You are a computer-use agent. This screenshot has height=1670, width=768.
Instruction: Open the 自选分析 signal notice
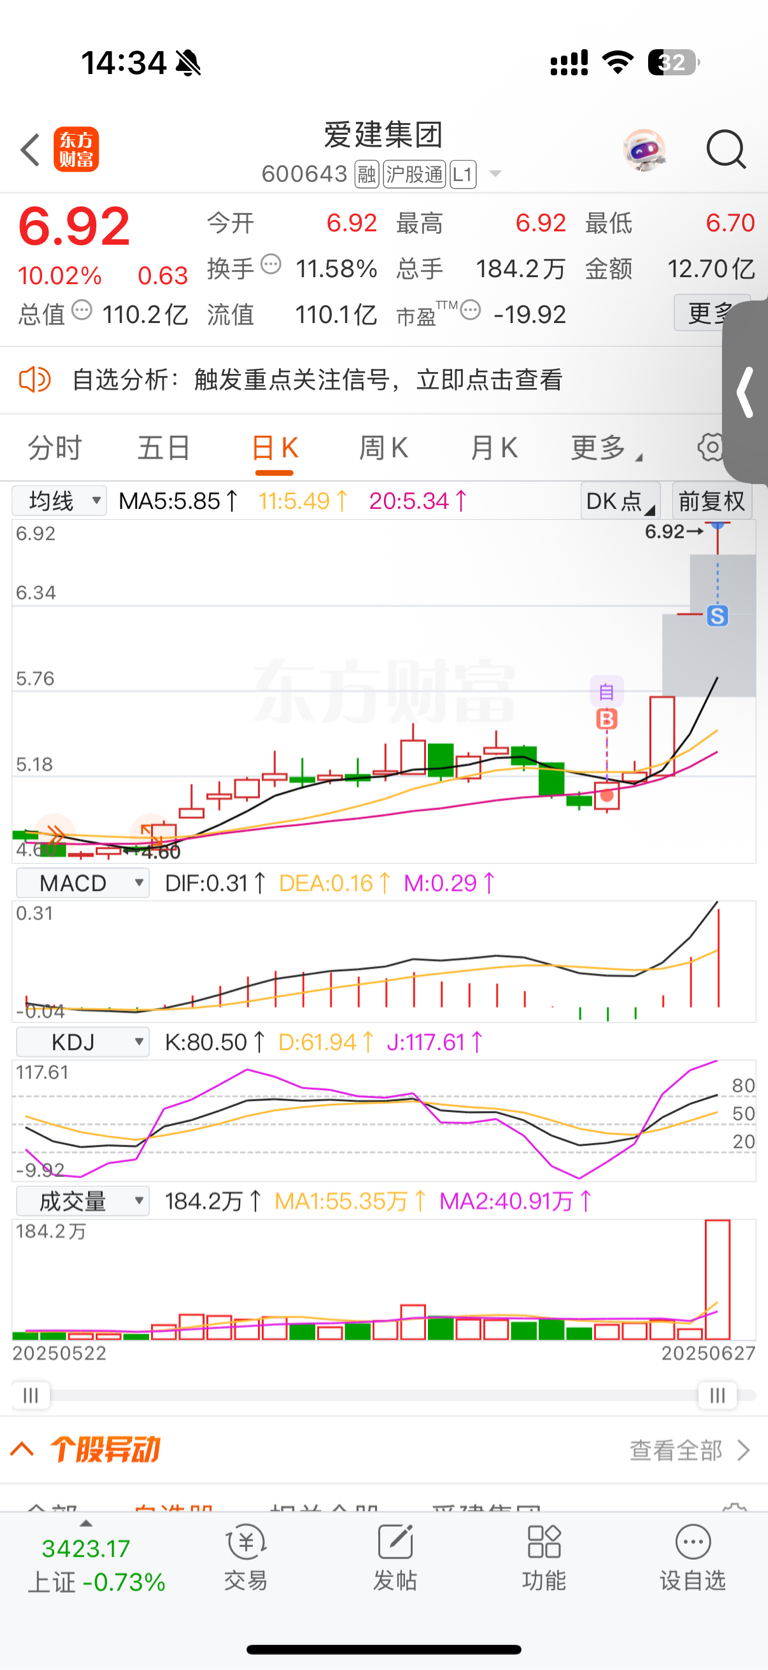click(318, 380)
